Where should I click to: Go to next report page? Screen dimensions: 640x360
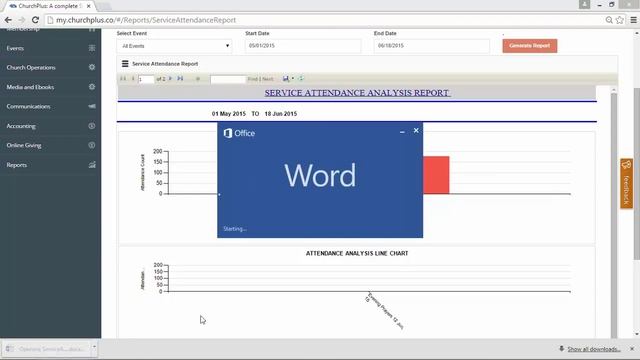coord(171,78)
